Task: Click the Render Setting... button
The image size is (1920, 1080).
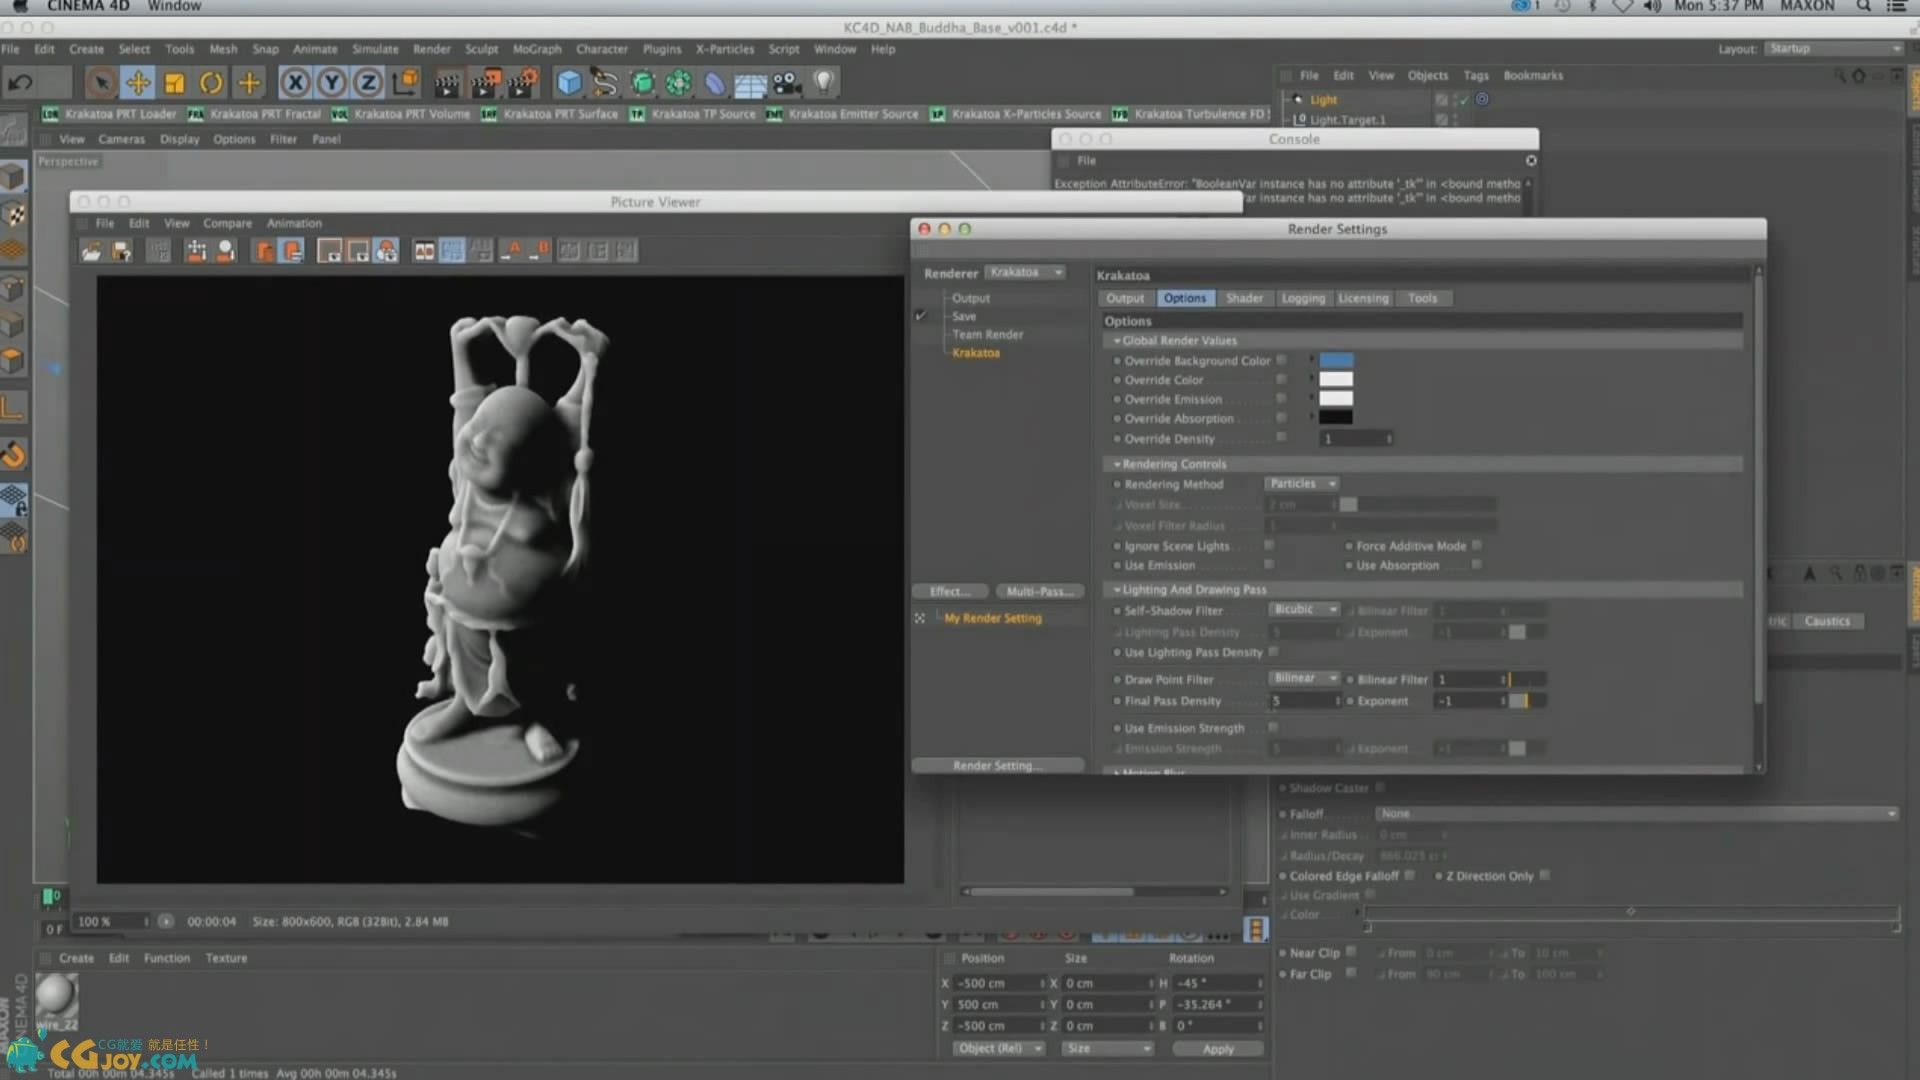Action: click(998, 766)
